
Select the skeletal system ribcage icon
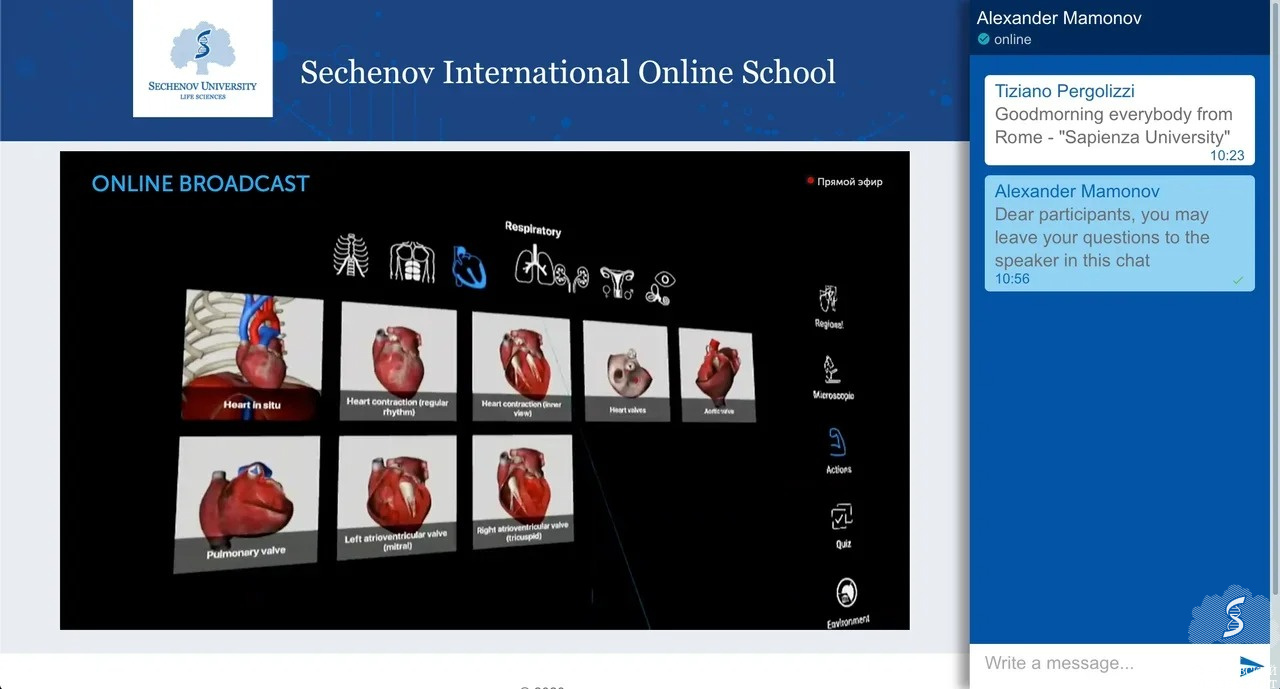click(x=350, y=256)
